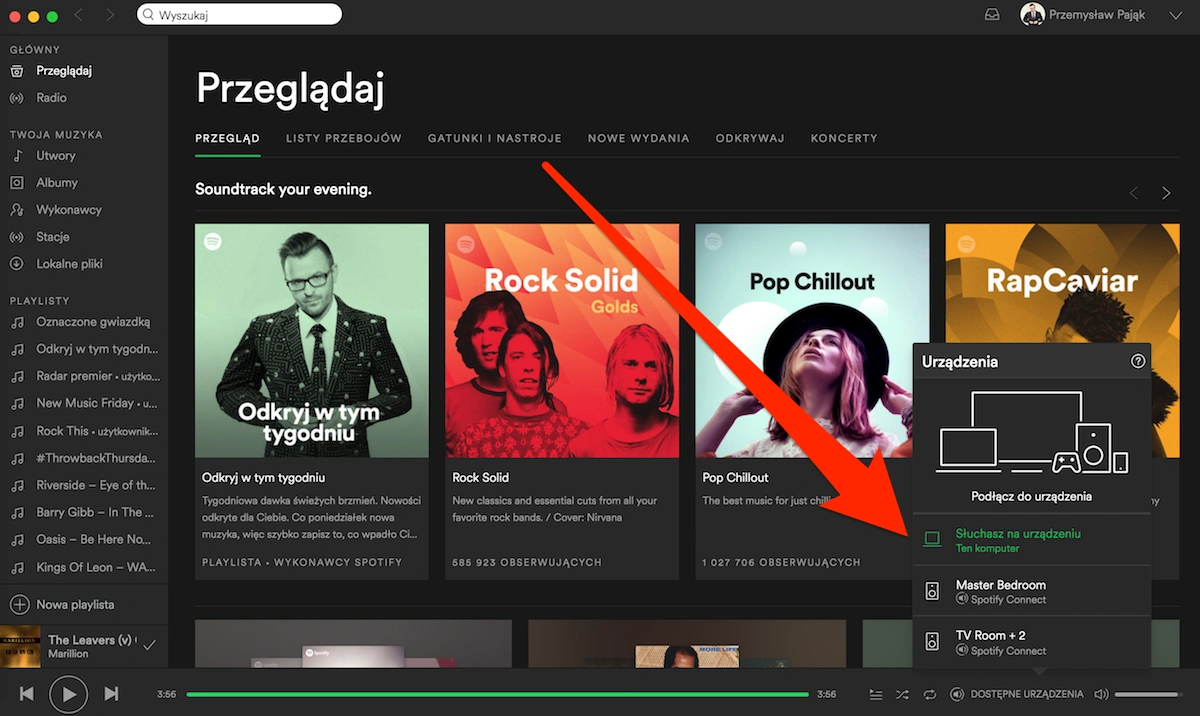The height and width of the screenshot is (716, 1200).
Task: Toggle repeat playback
Action: 929,694
